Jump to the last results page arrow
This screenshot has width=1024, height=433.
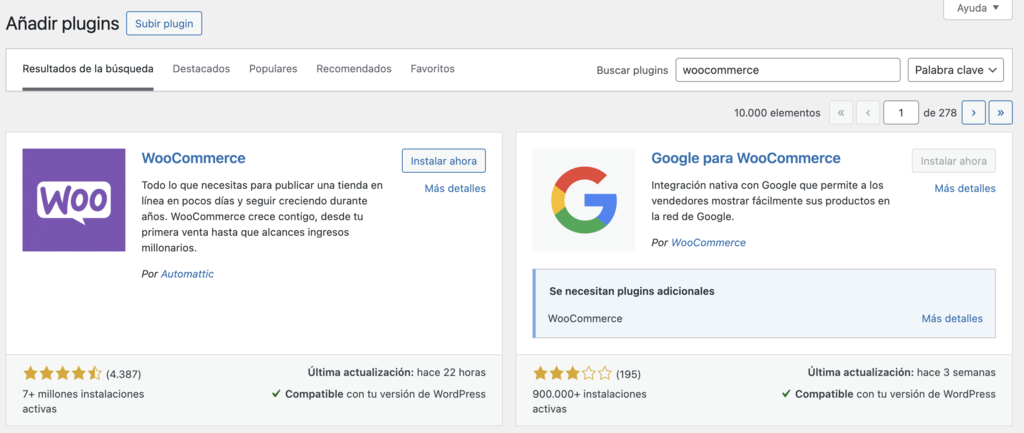point(1000,113)
